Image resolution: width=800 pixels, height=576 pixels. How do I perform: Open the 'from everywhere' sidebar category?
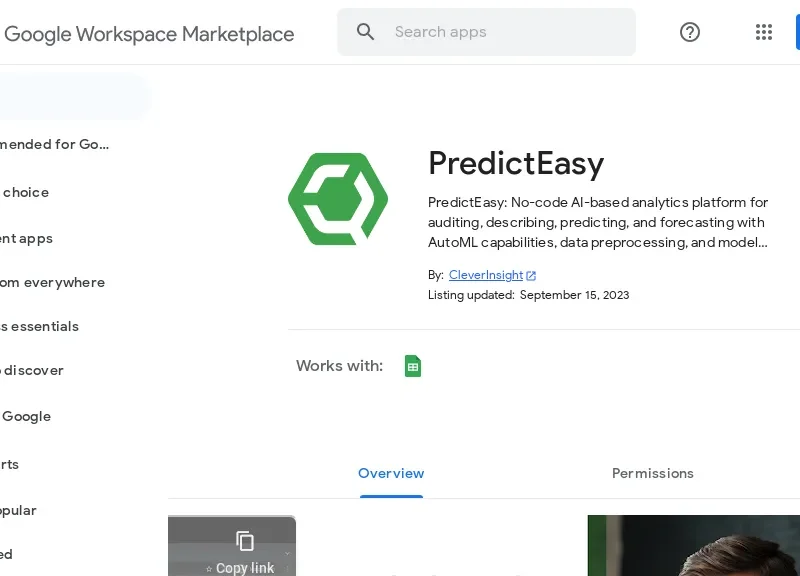[52, 283]
